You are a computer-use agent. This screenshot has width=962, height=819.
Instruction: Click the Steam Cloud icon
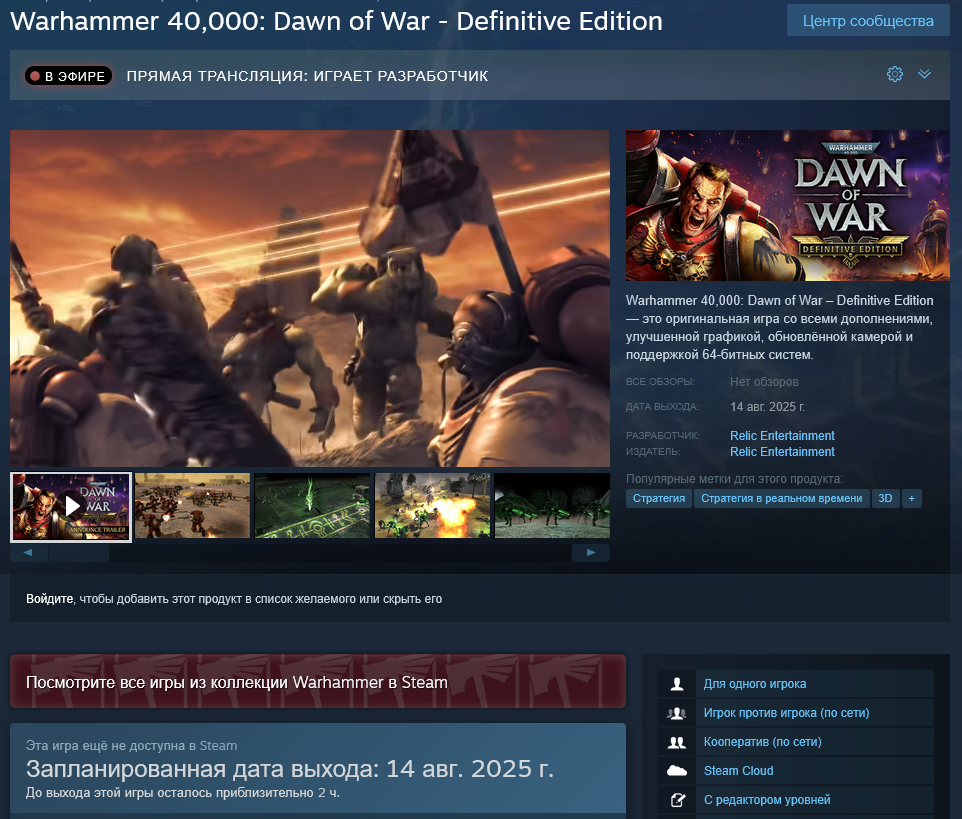[x=677, y=771]
